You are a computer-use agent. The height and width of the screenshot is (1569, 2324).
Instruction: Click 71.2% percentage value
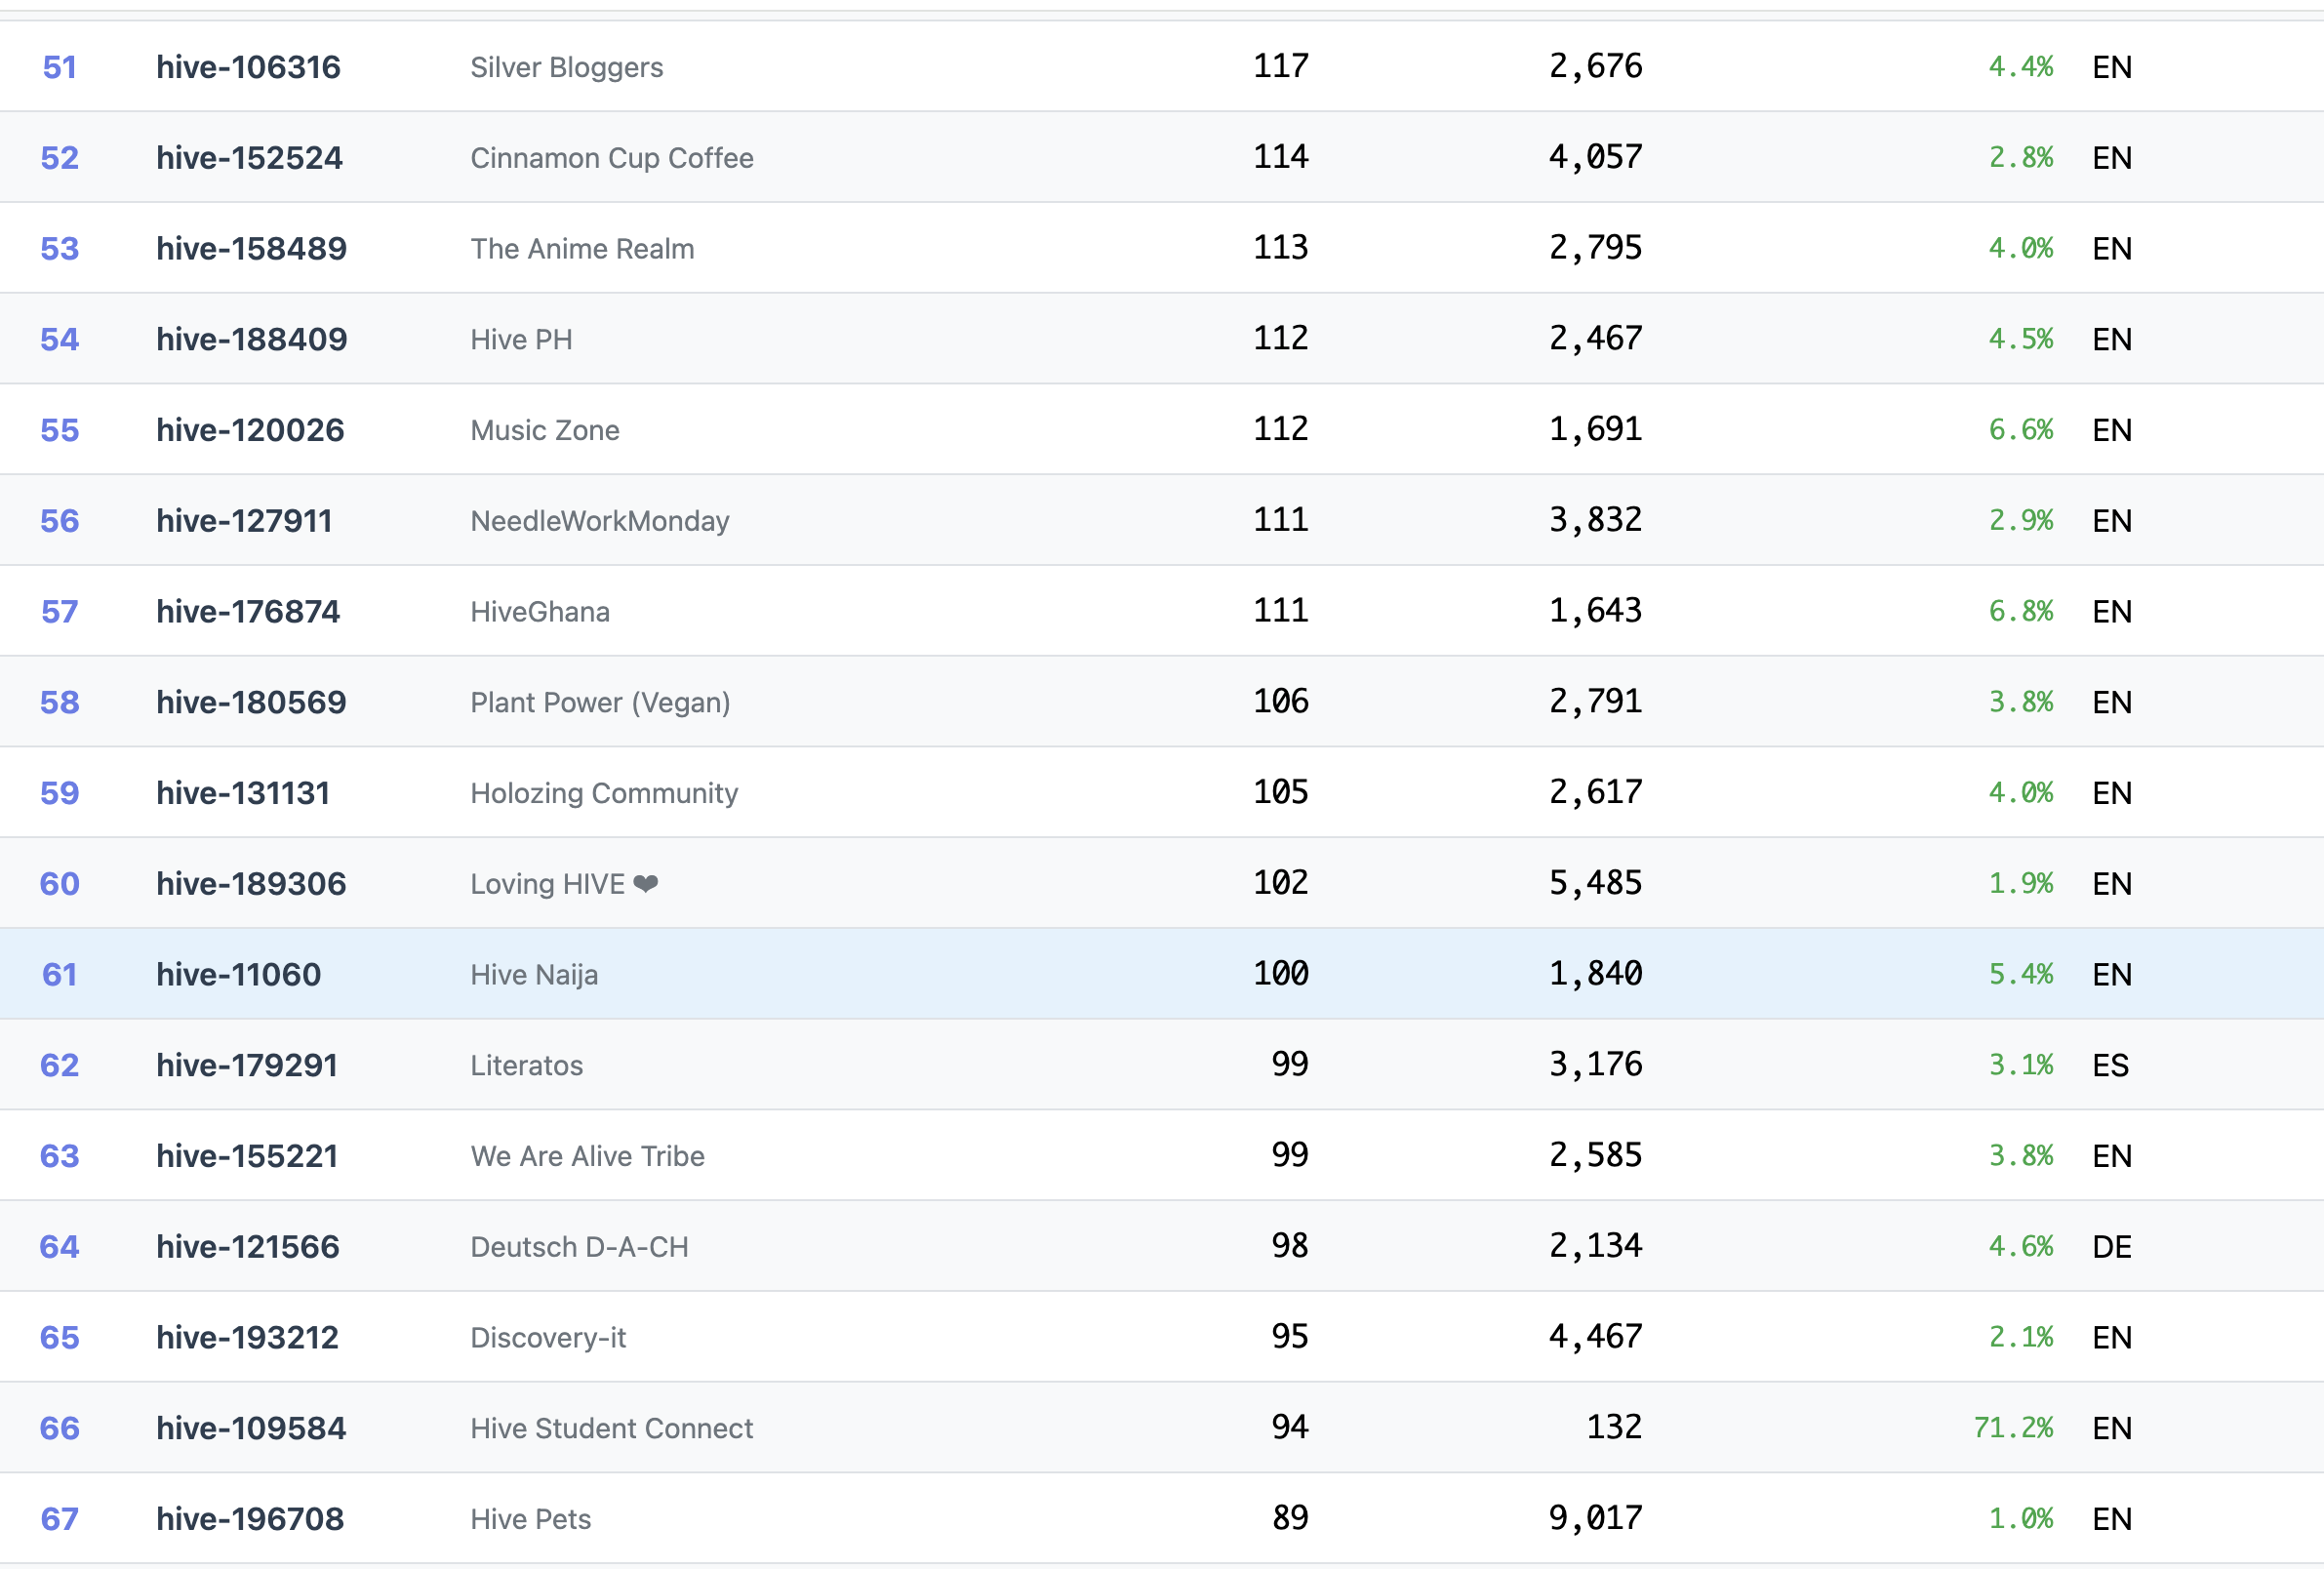click(2012, 1428)
